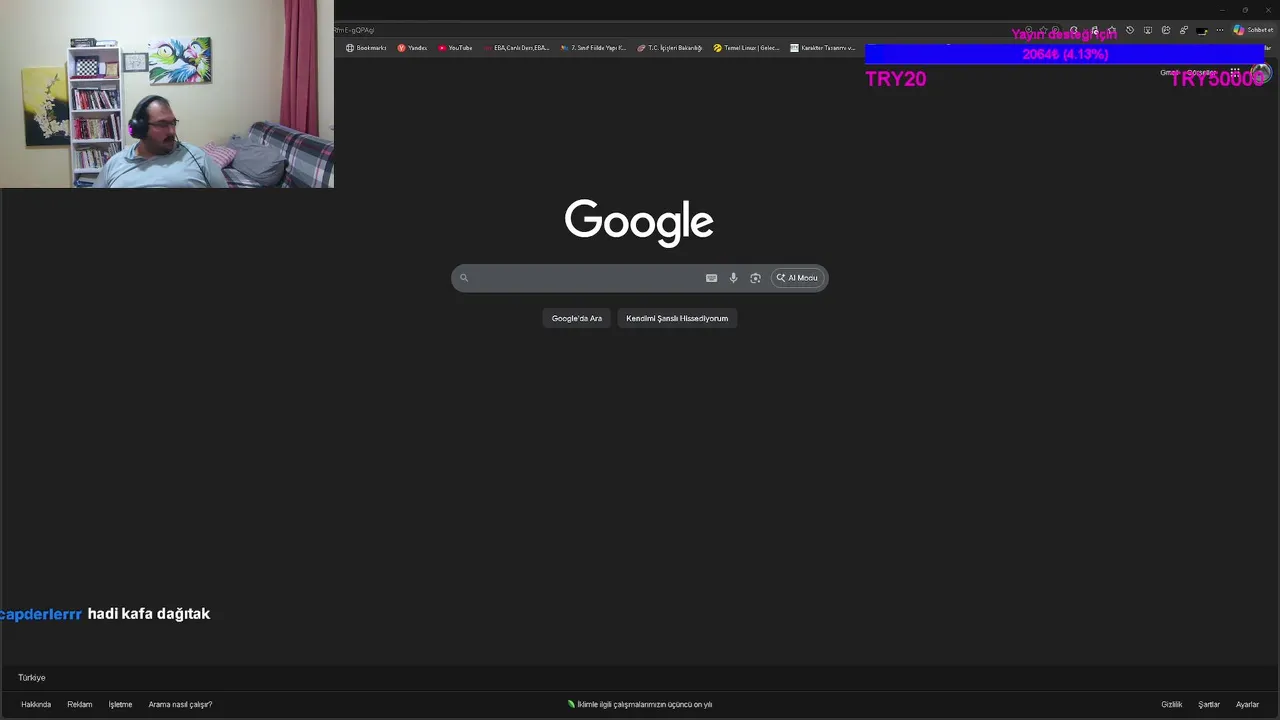Open the Ayarlar footer menu
1280x720 pixels.
tap(1247, 704)
